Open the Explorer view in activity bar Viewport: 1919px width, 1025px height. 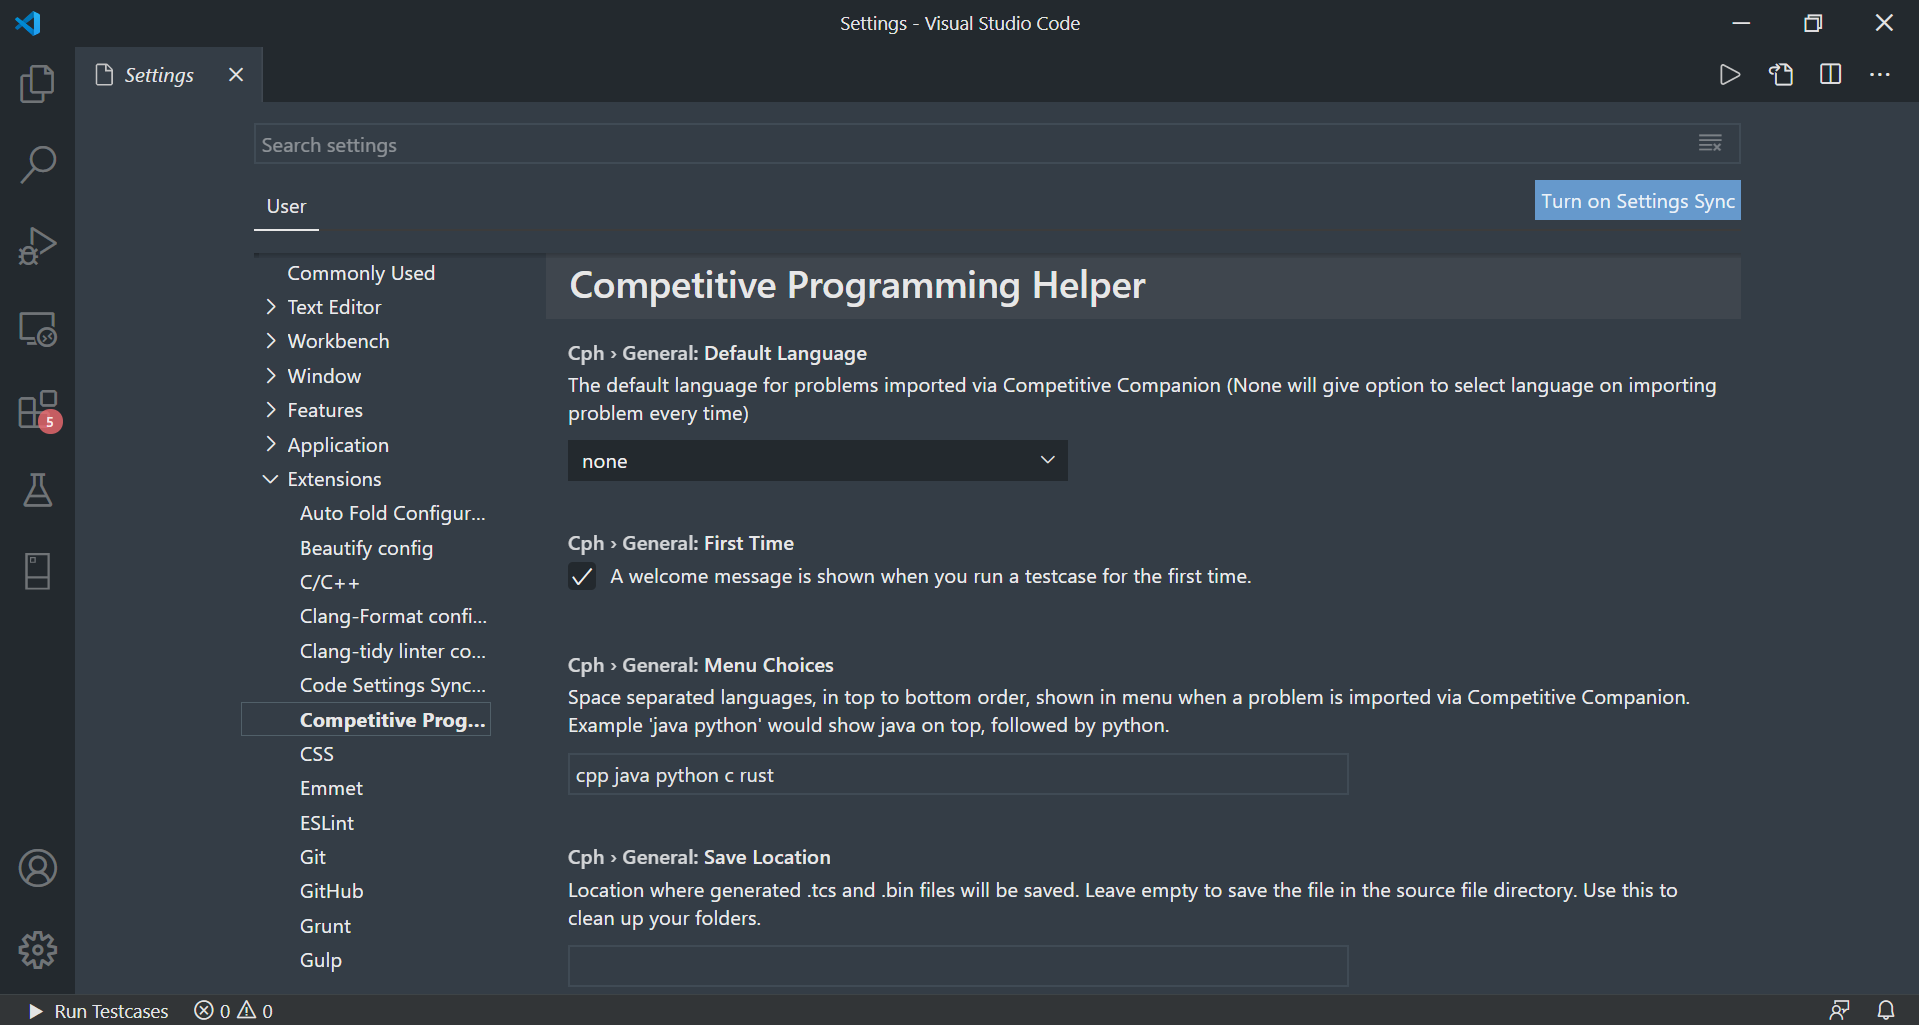point(37,84)
